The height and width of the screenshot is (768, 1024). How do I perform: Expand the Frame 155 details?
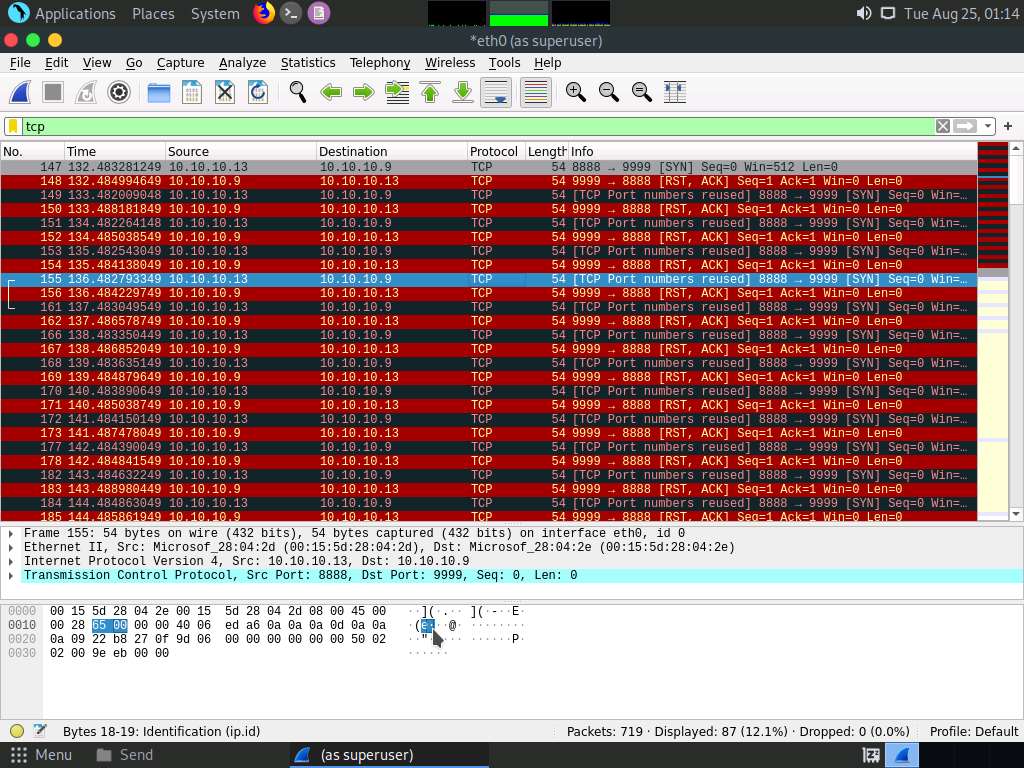coord(10,533)
